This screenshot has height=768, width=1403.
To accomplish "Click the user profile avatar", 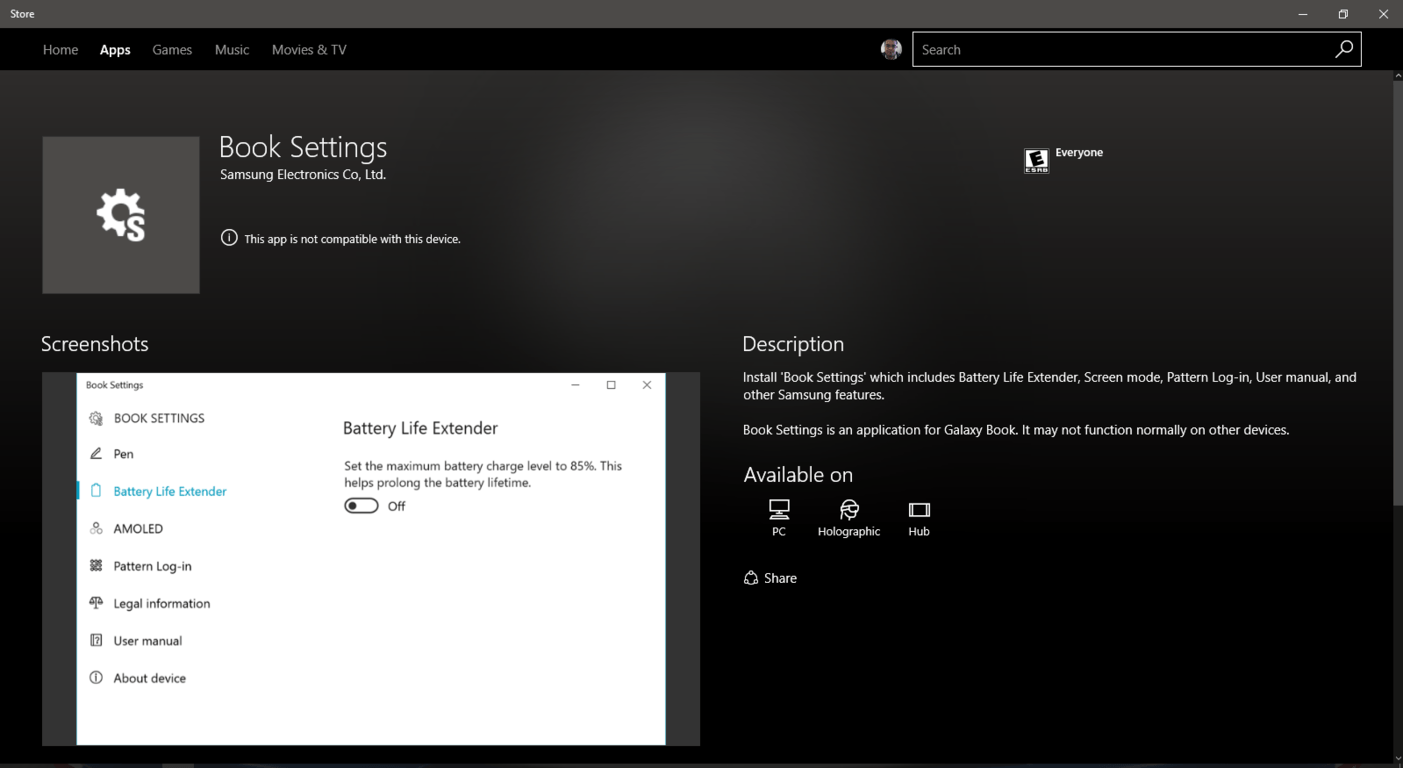I will pyautogui.click(x=891, y=49).
